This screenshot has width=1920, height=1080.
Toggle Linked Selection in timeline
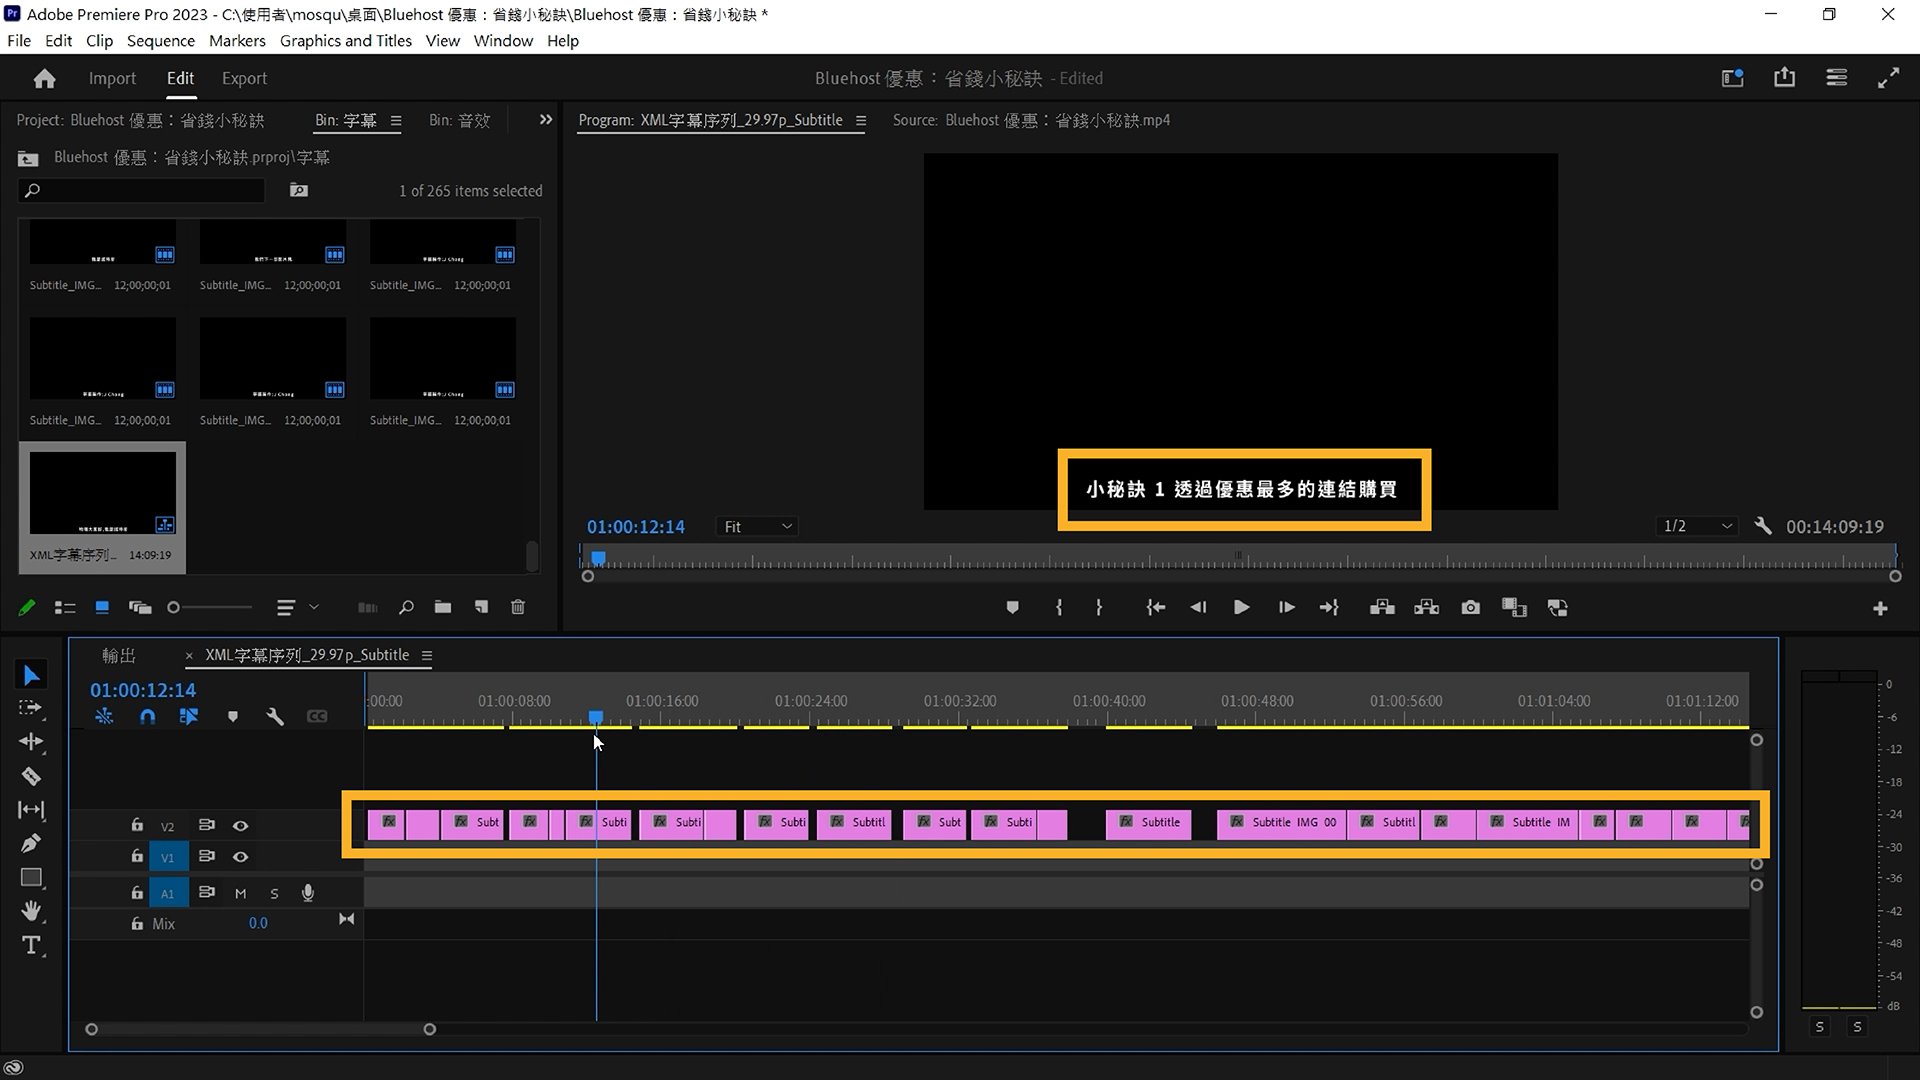pos(188,716)
